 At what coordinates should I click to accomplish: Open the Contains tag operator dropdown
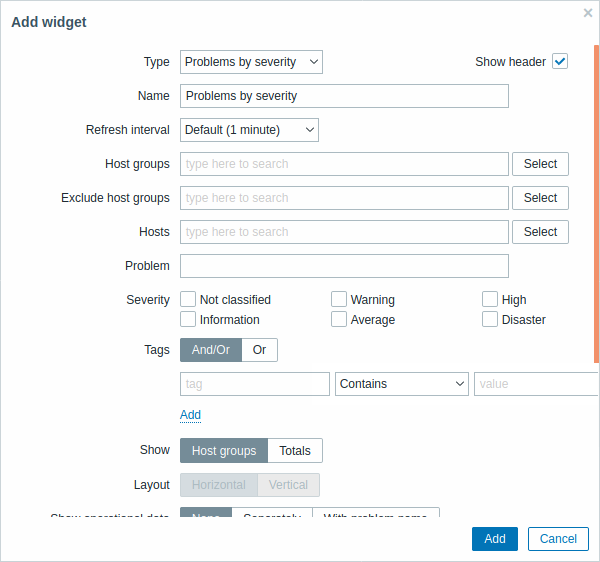tap(402, 384)
